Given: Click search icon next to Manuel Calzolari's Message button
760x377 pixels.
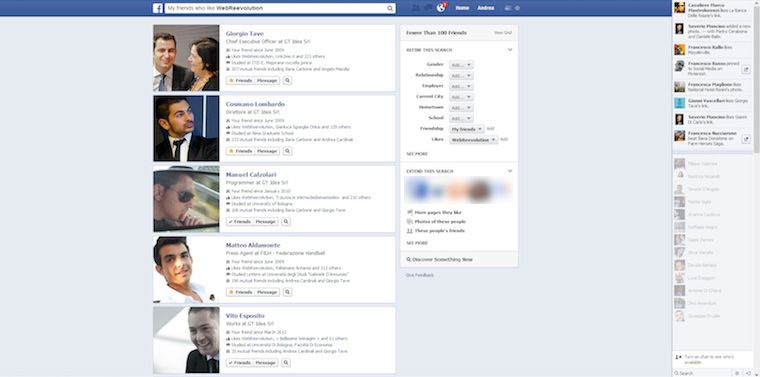Looking at the screenshot, I should coord(286,221).
